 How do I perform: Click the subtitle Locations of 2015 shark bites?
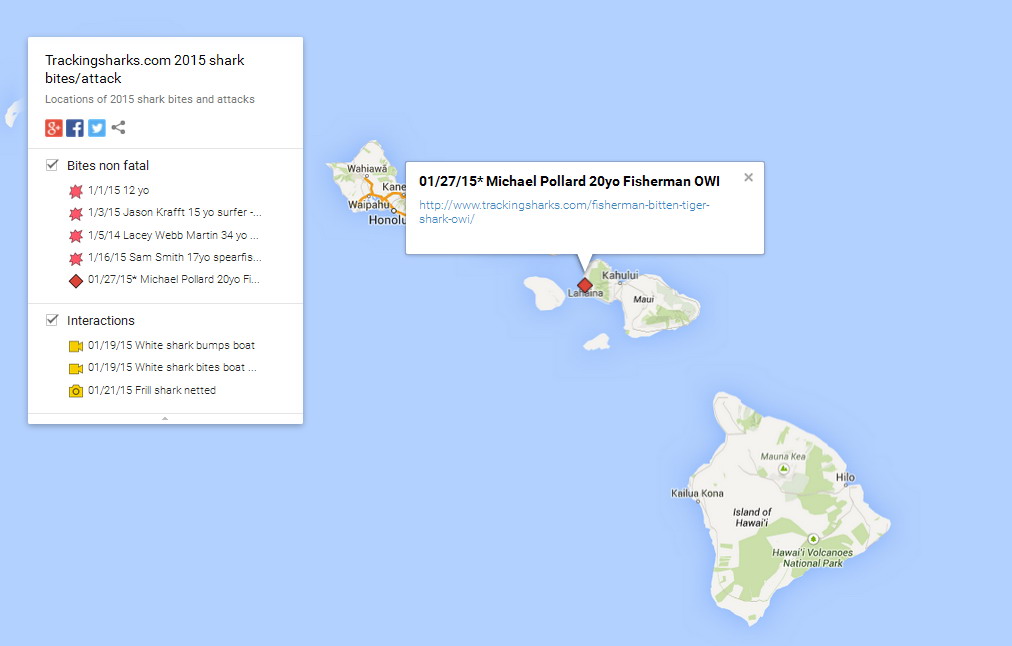(x=150, y=99)
